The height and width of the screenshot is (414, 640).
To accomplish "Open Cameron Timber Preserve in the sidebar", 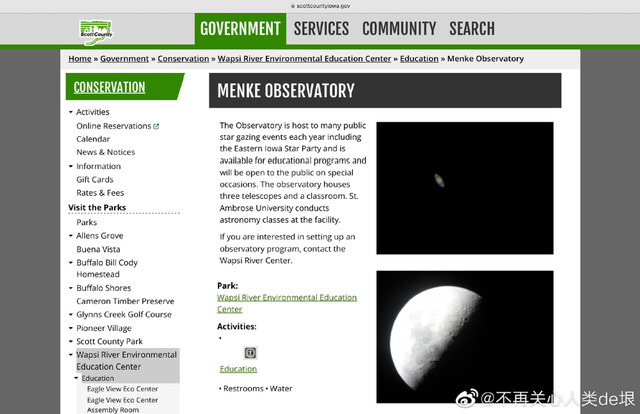I will pos(125,301).
